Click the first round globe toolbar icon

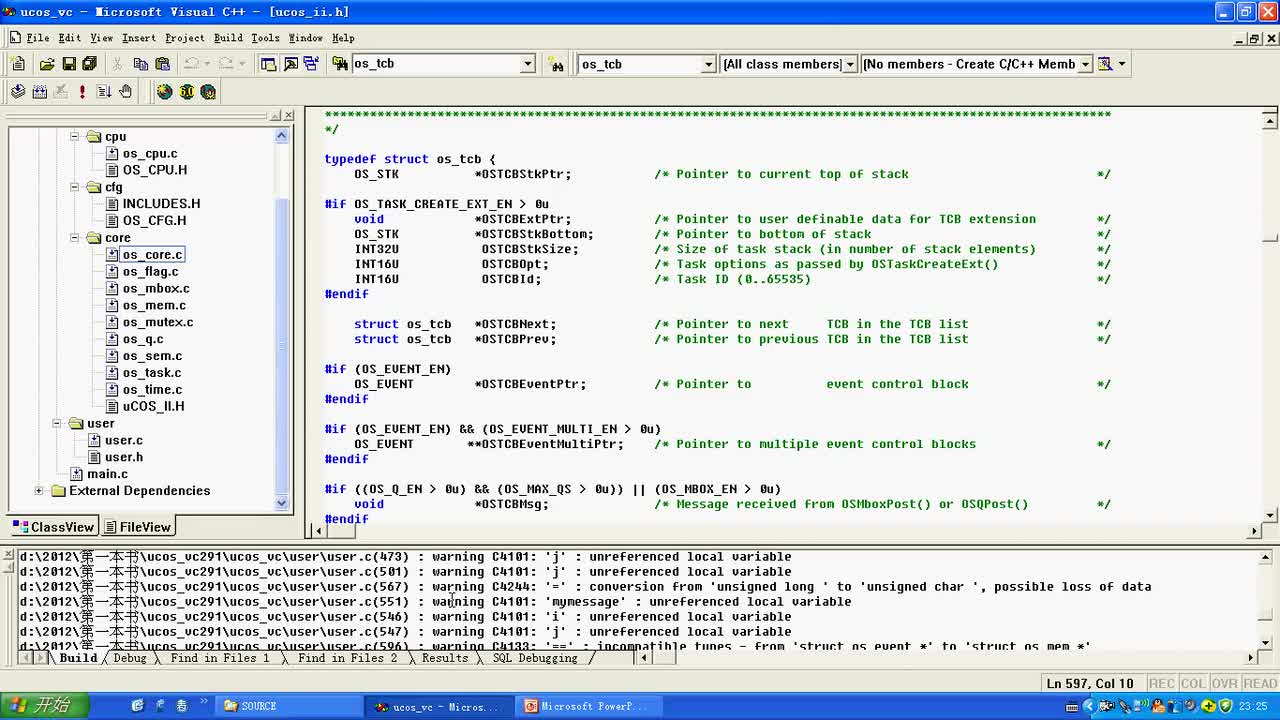165,91
